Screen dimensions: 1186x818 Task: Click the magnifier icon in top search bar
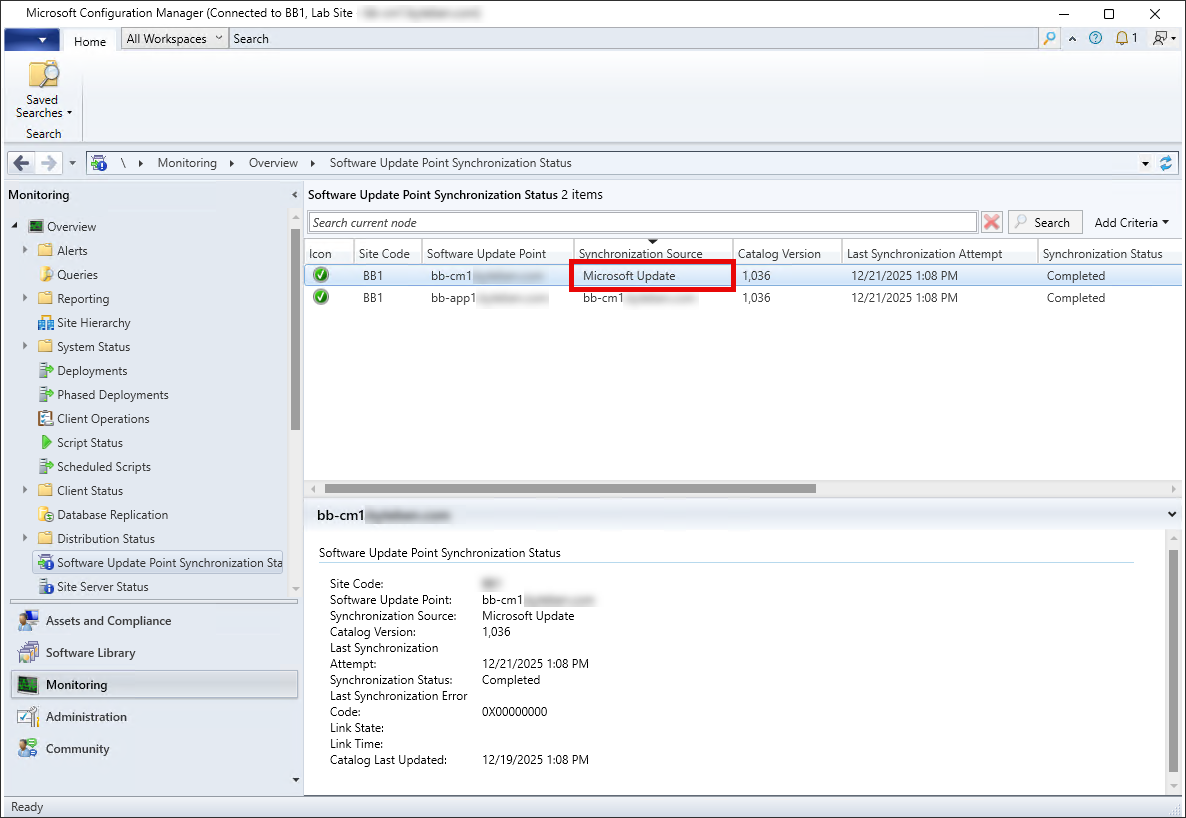click(x=1049, y=39)
